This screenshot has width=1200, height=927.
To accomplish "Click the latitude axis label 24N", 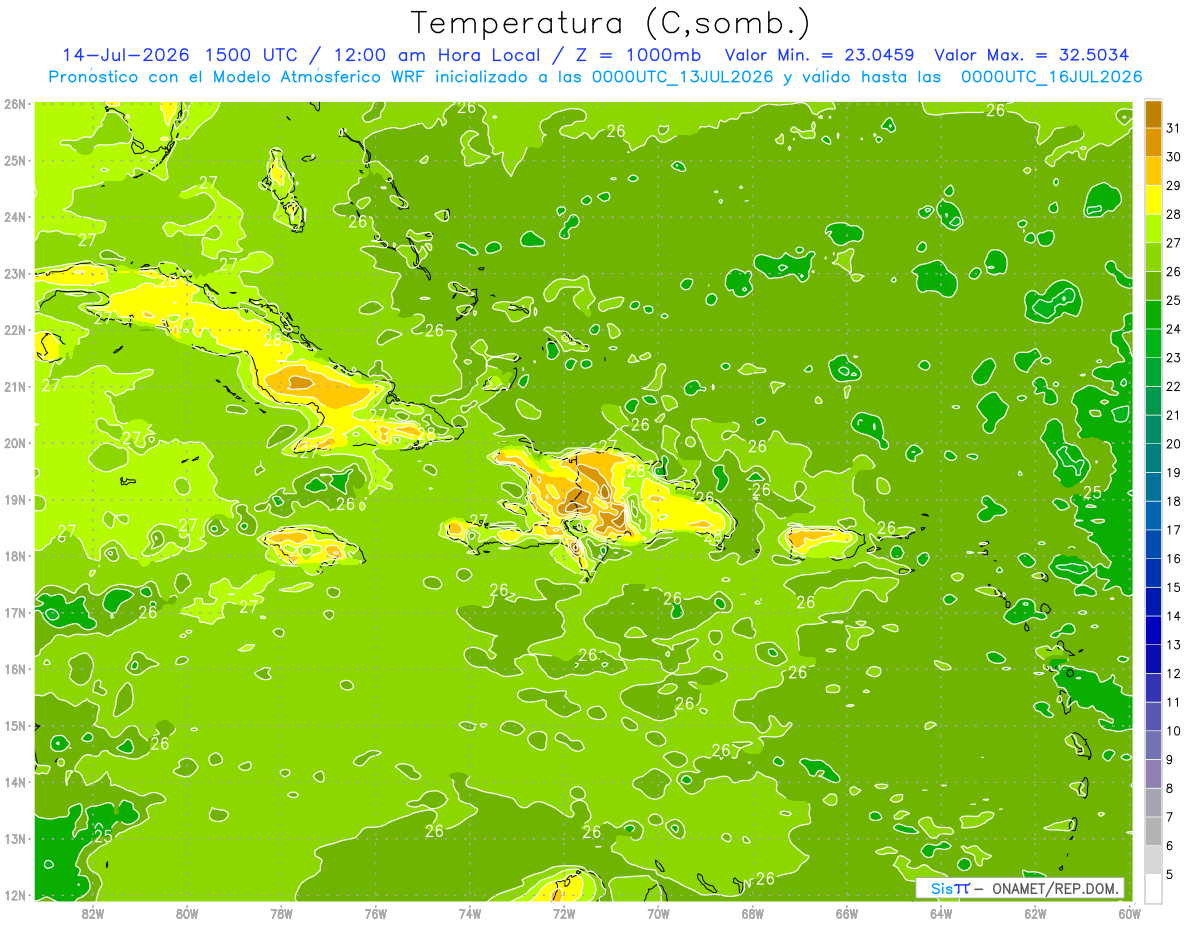I will [x=16, y=217].
